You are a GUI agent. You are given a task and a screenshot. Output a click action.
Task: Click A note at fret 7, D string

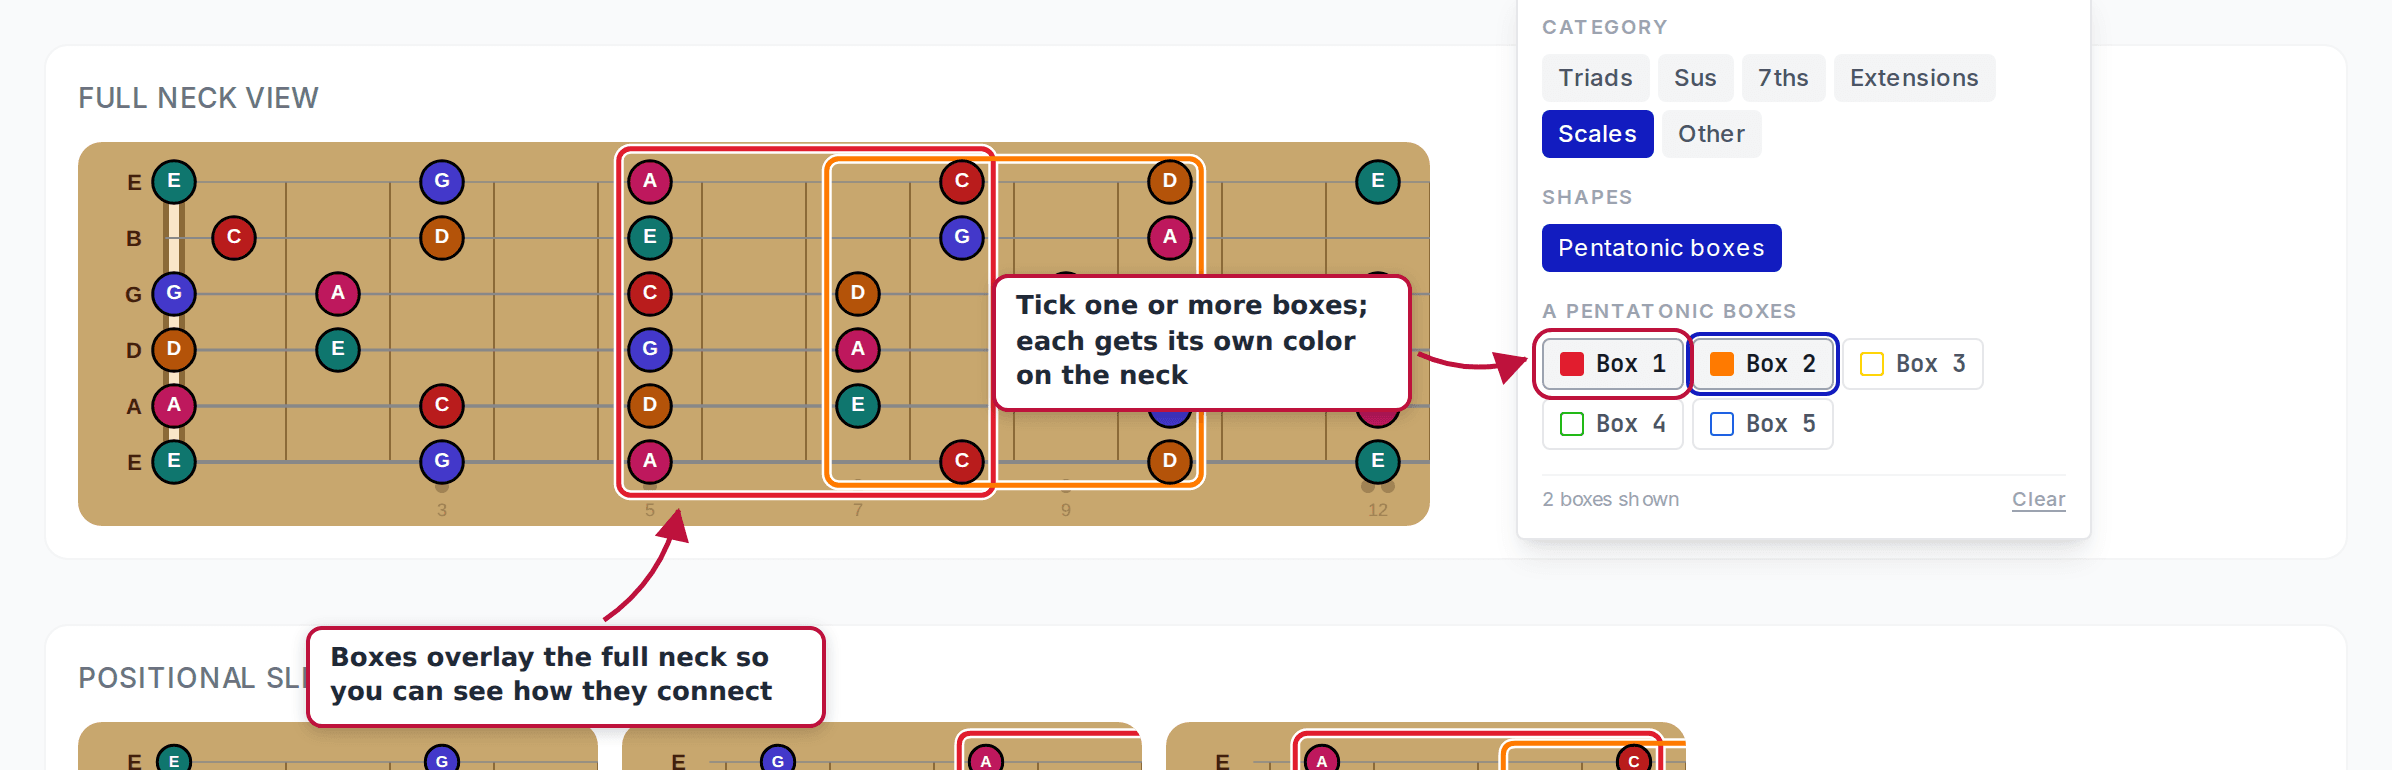[x=858, y=350]
